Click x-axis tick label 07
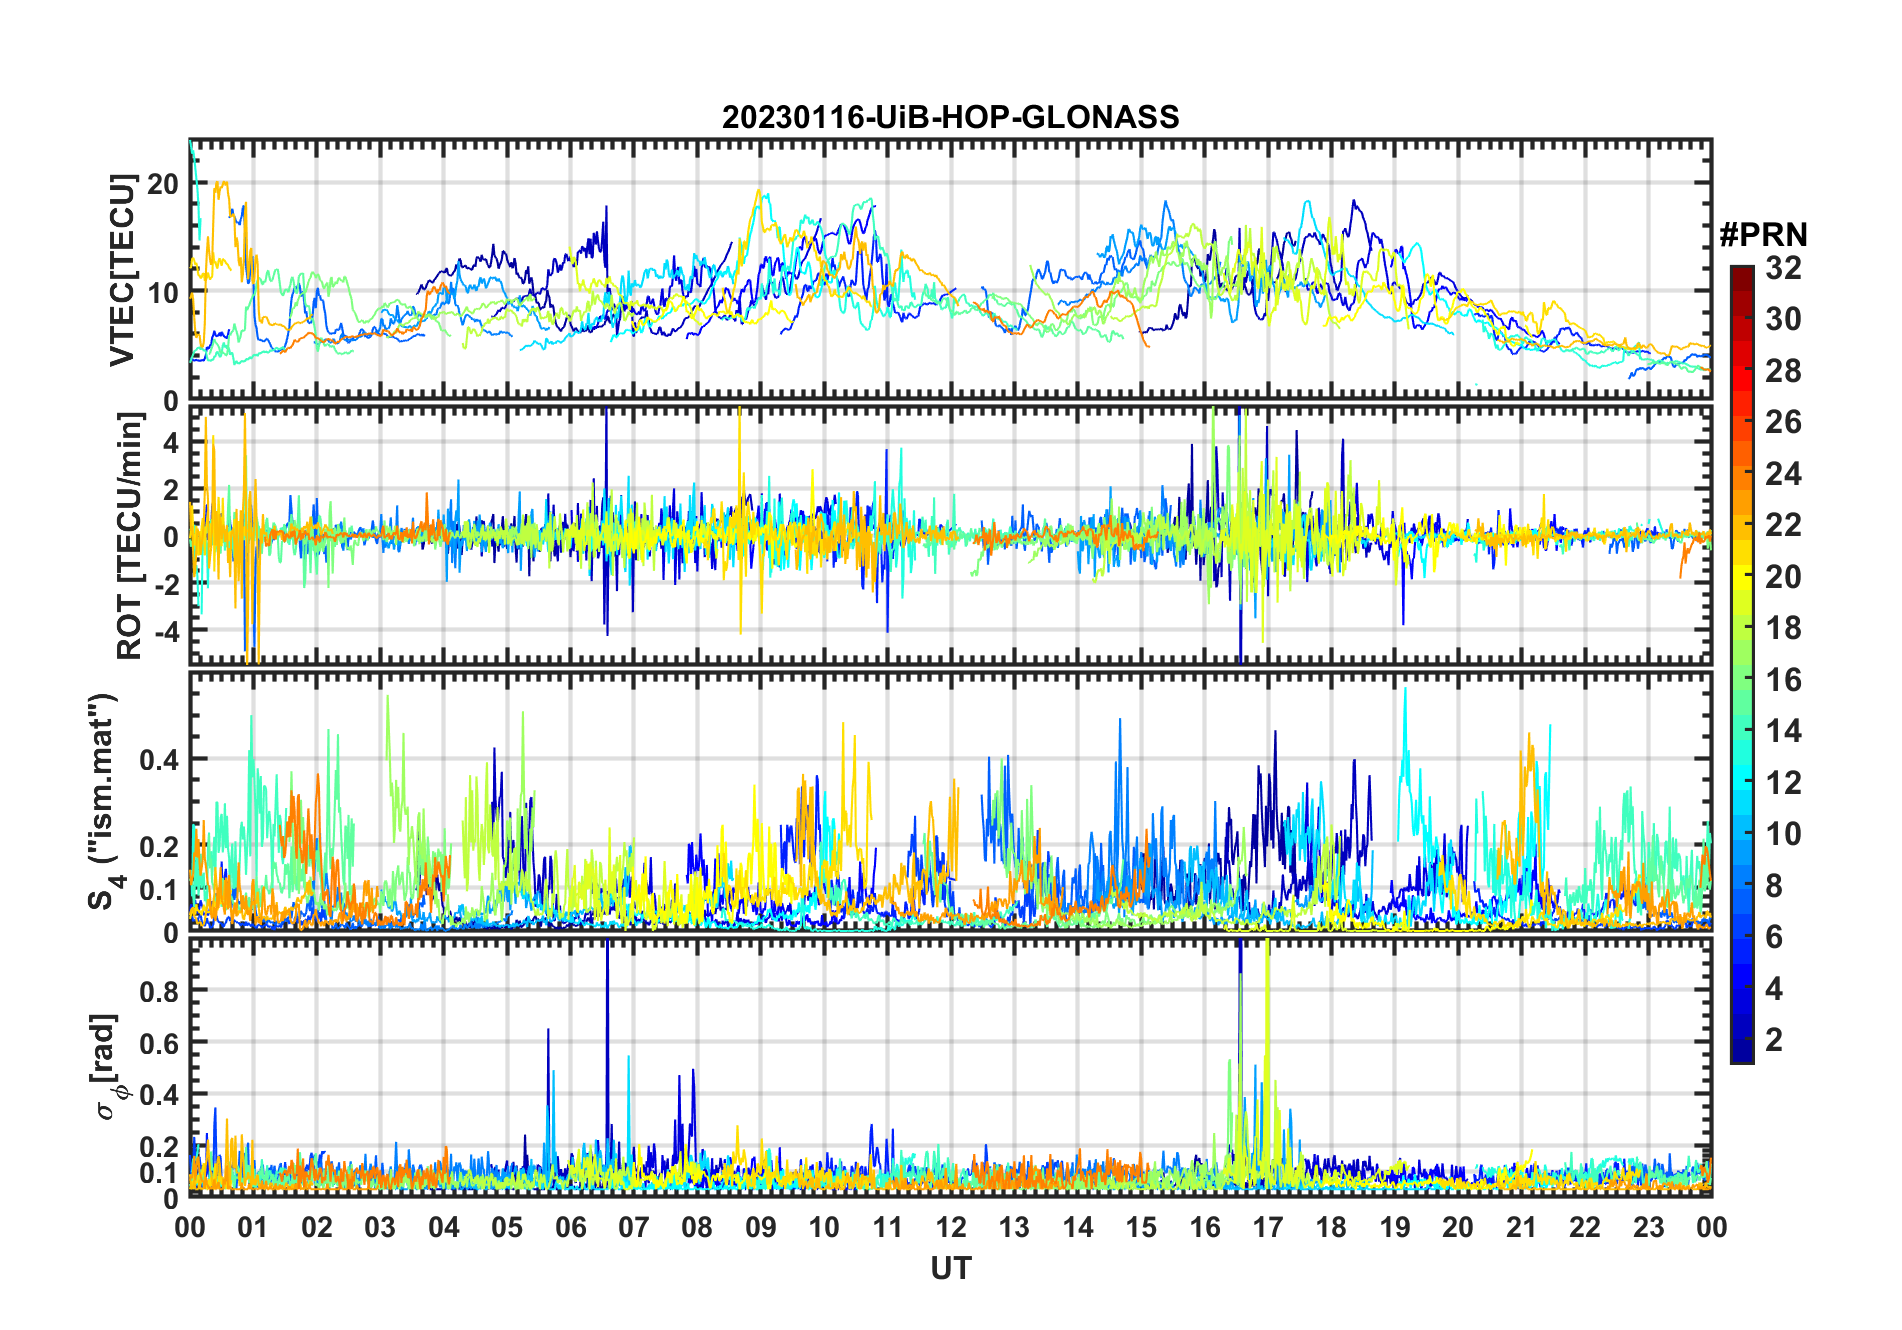Image resolution: width=1902 pixels, height=1330 pixels. coord(634,1227)
